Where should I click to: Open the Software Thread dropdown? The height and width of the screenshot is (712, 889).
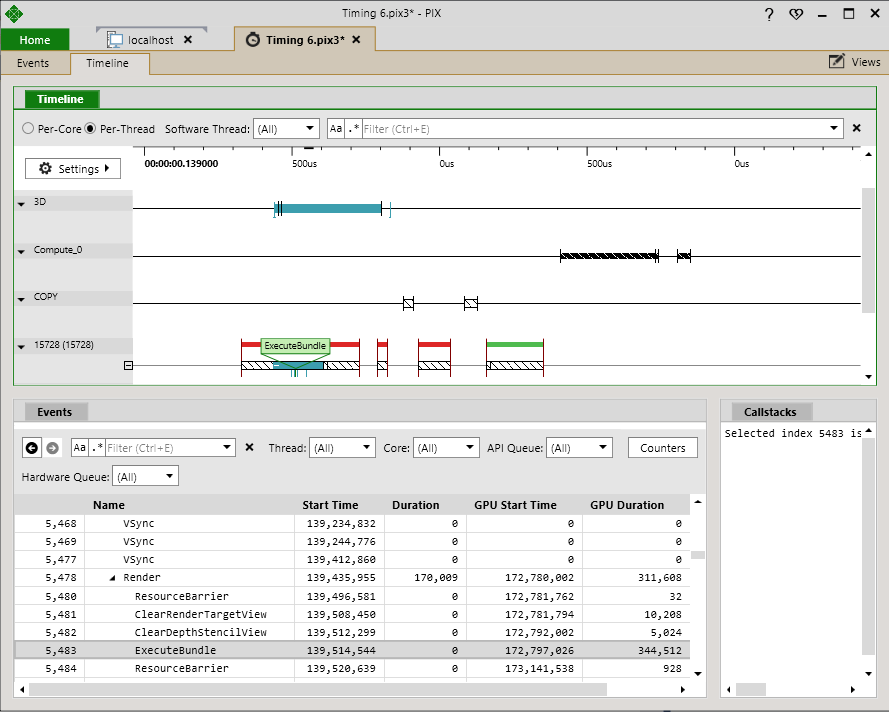(286, 129)
